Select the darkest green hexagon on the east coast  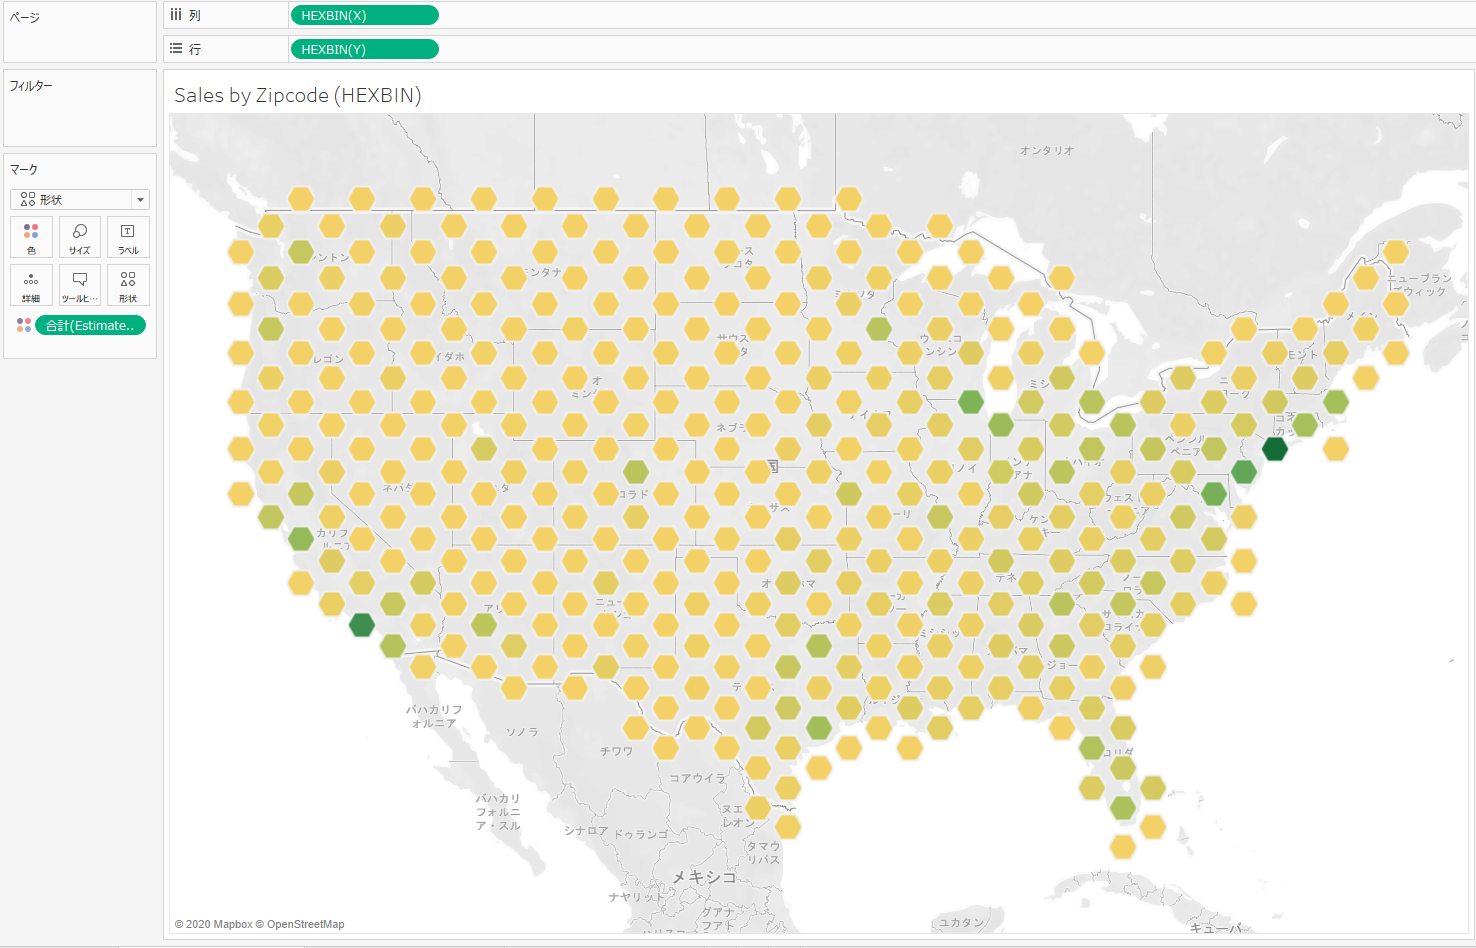pyautogui.click(x=1275, y=449)
